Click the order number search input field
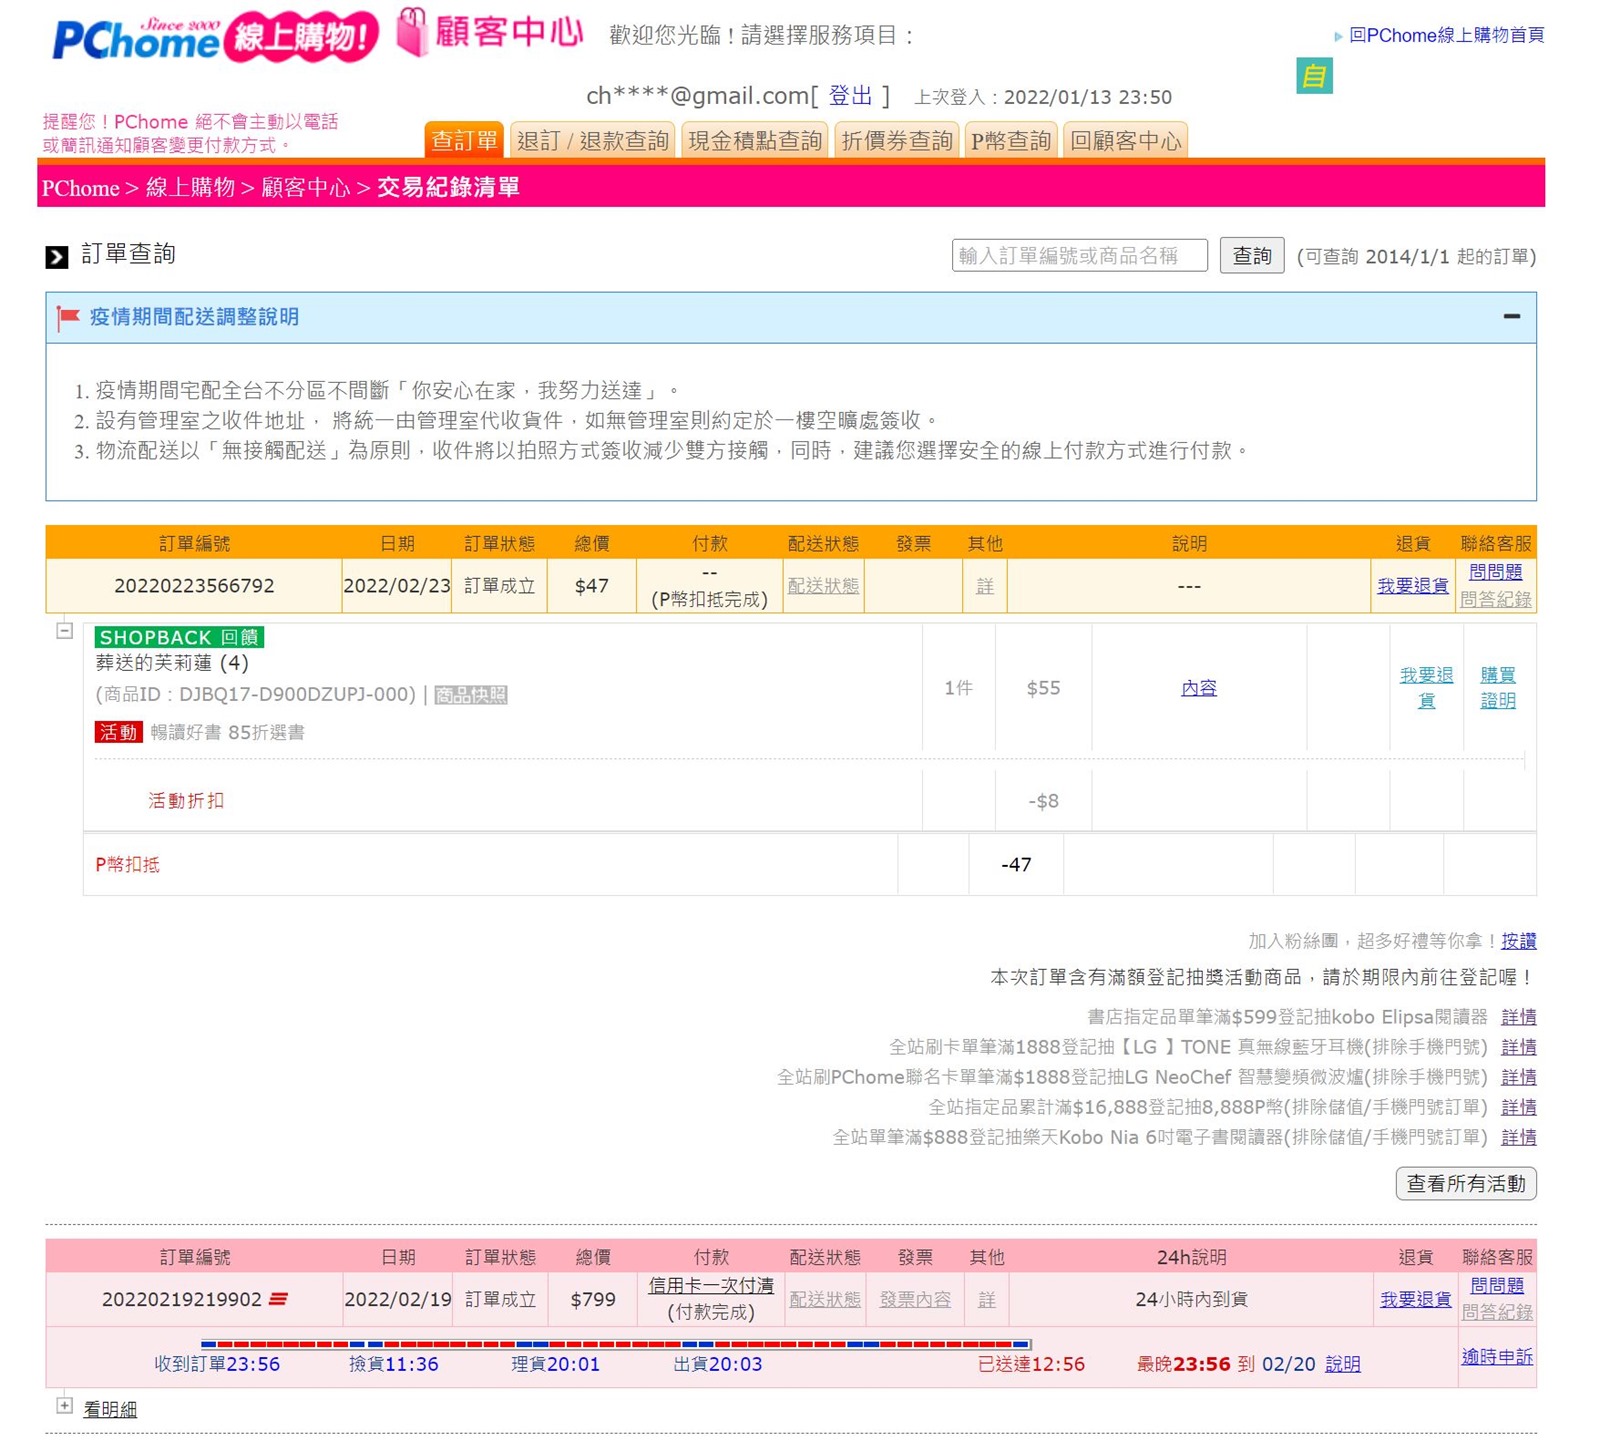Image resolution: width=1600 pixels, height=1441 pixels. [x=1078, y=256]
